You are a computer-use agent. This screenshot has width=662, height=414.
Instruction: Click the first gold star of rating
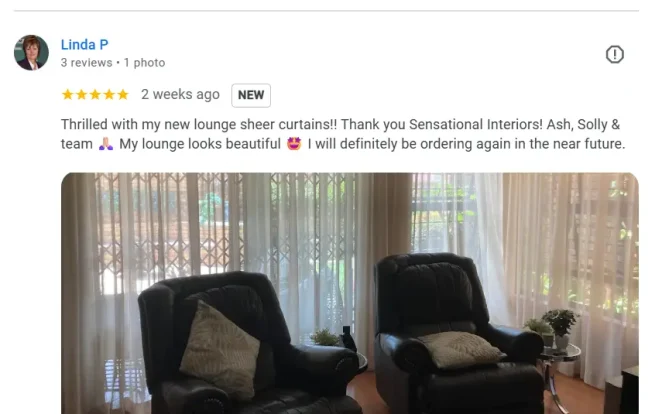coord(68,95)
